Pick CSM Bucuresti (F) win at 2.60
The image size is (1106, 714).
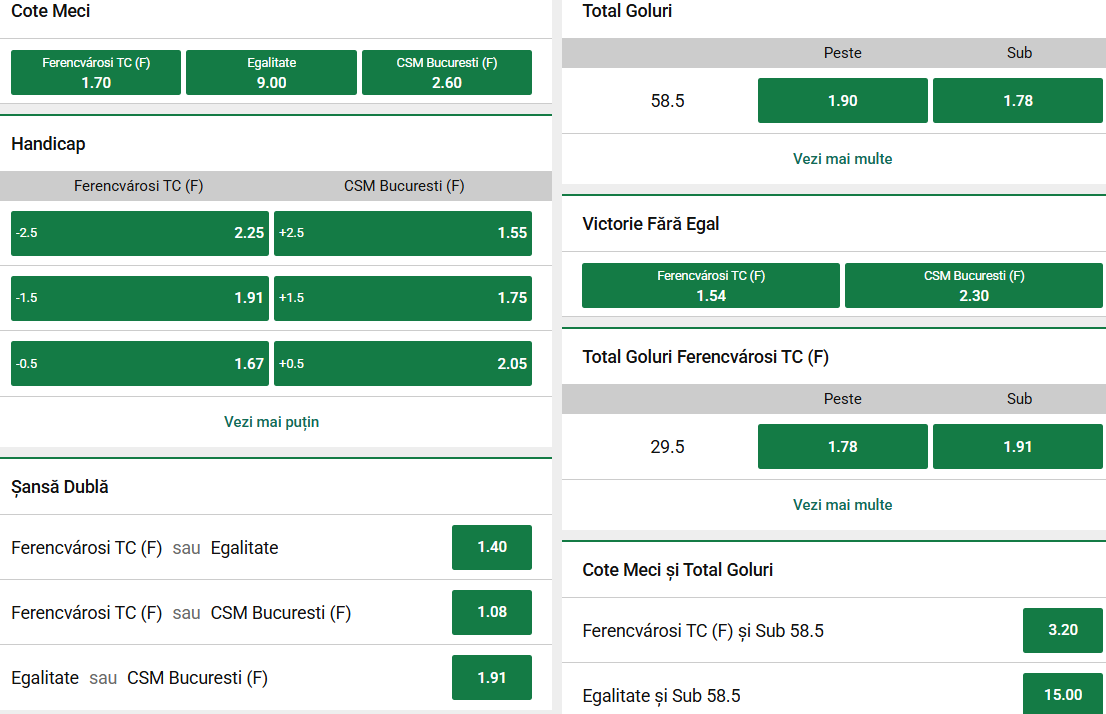(x=447, y=73)
